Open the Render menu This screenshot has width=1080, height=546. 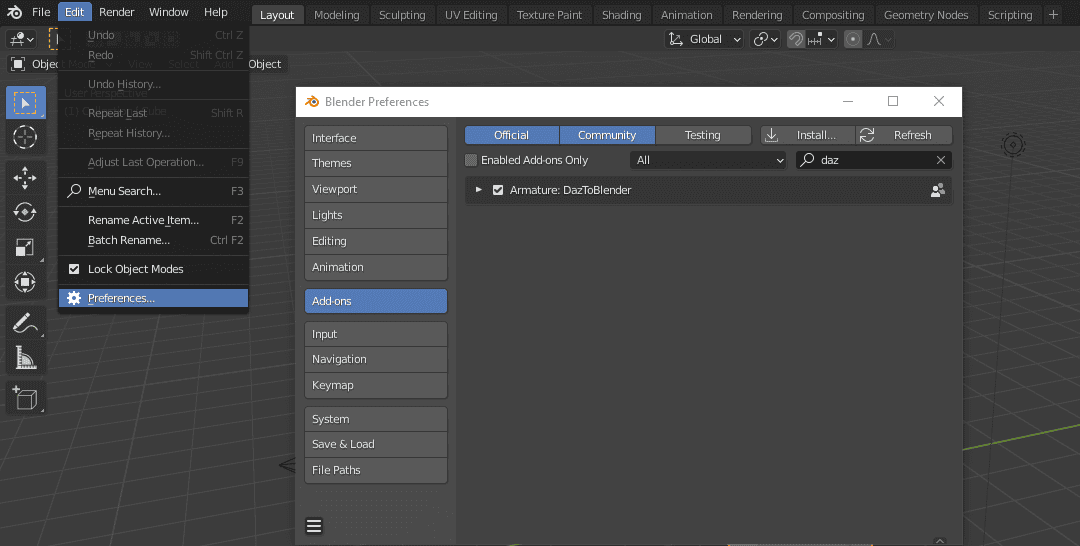116,12
